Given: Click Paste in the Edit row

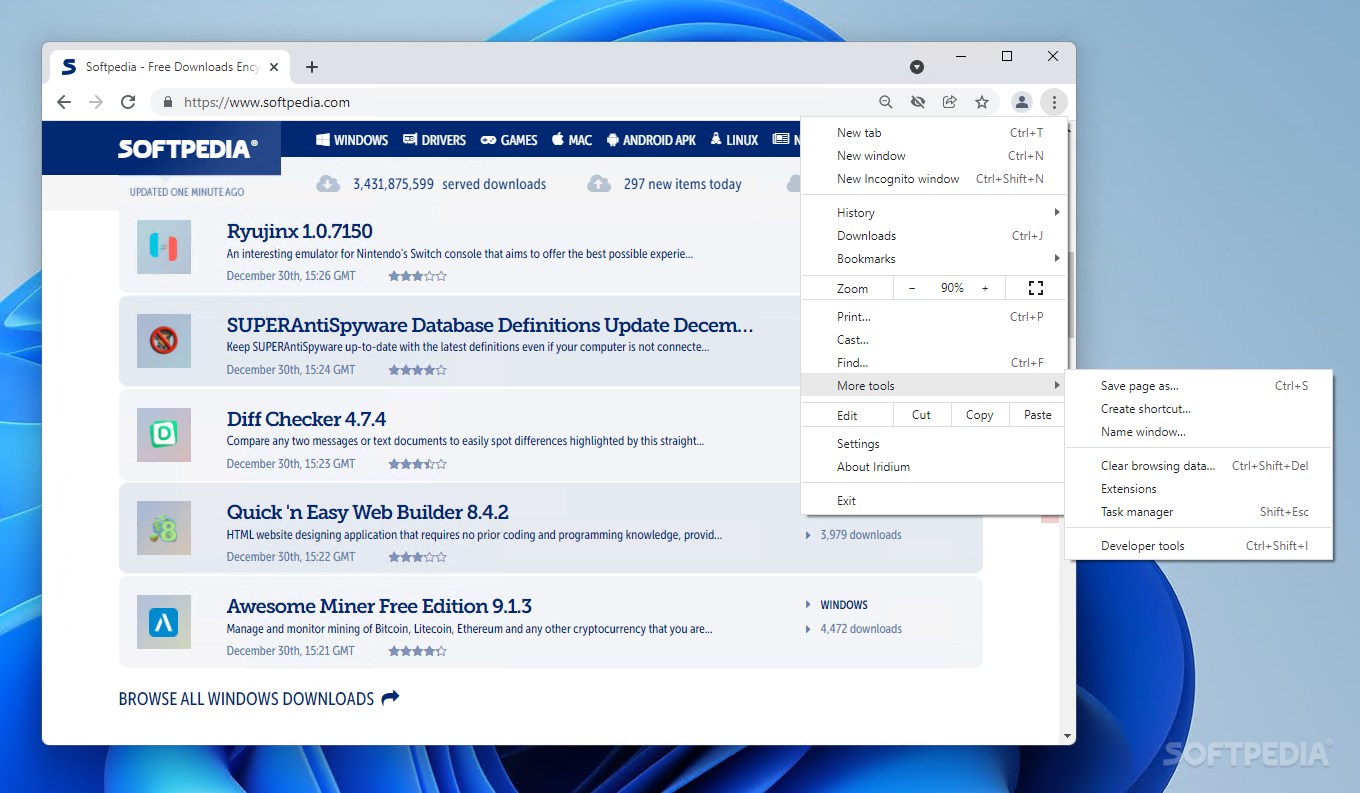Looking at the screenshot, I should pyautogui.click(x=1037, y=415).
